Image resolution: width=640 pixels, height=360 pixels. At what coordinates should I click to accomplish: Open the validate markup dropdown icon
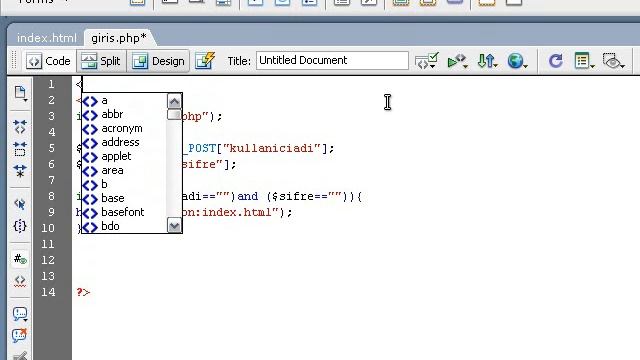pos(427,61)
